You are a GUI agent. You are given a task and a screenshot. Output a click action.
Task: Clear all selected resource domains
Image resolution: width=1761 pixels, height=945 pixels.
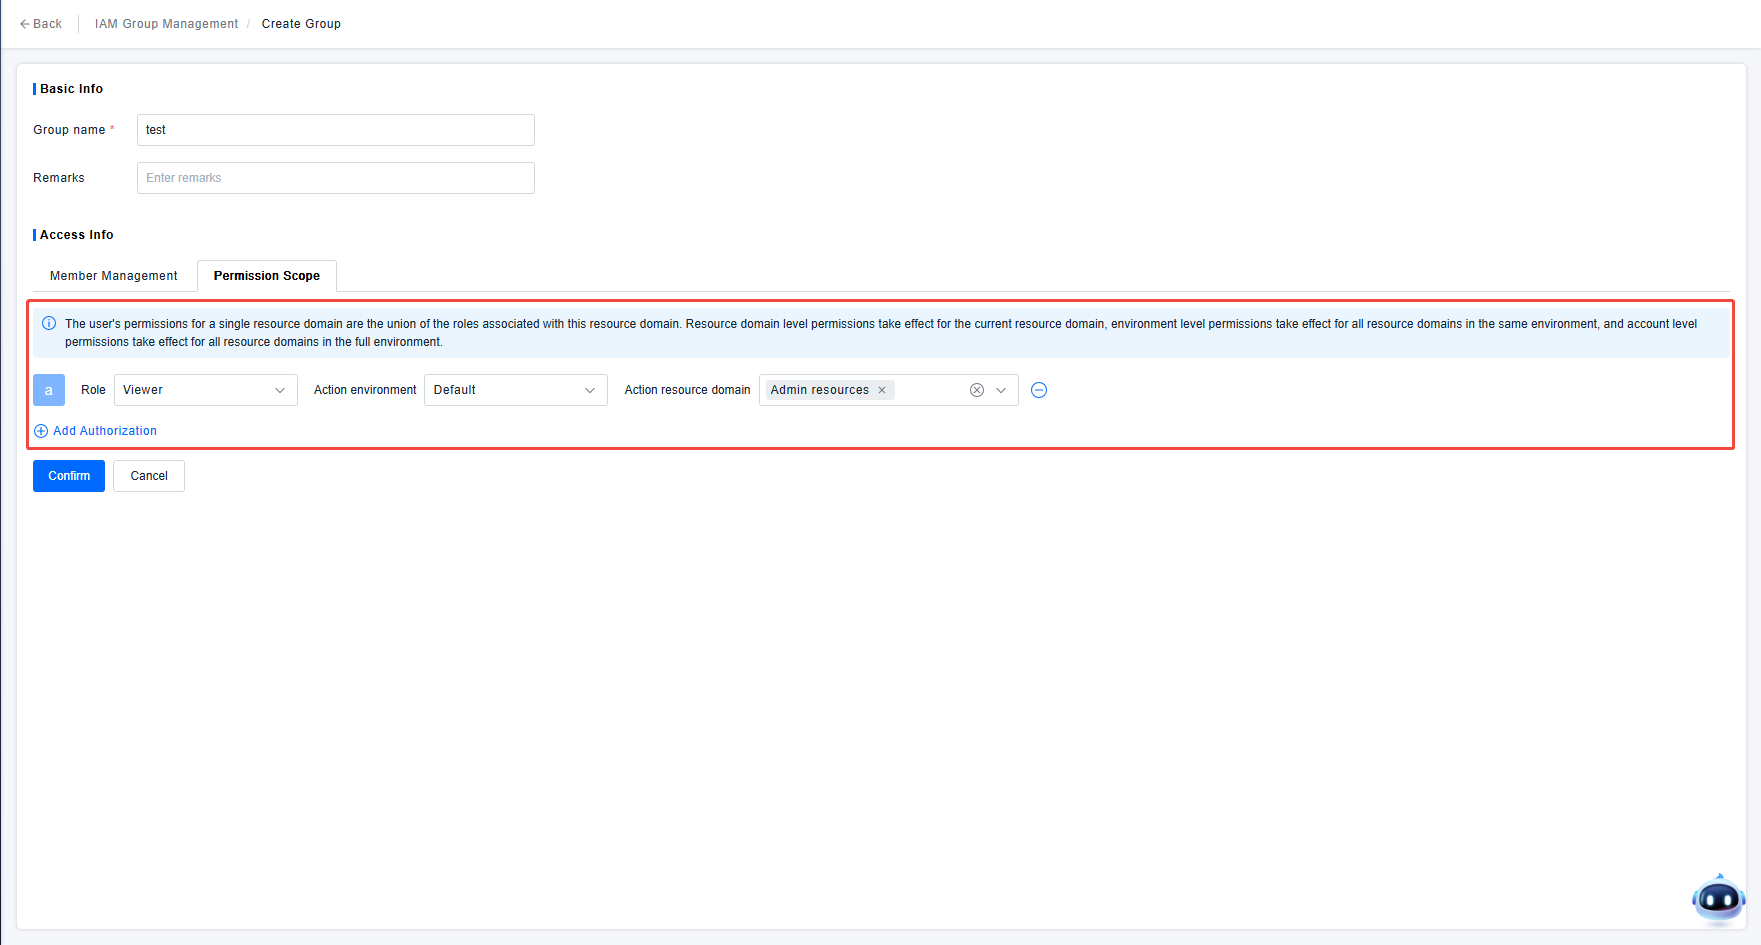click(977, 390)
